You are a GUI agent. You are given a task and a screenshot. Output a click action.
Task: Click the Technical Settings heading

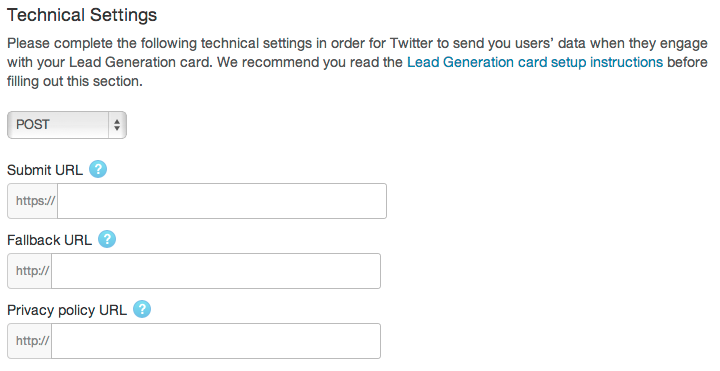point(82,15)
